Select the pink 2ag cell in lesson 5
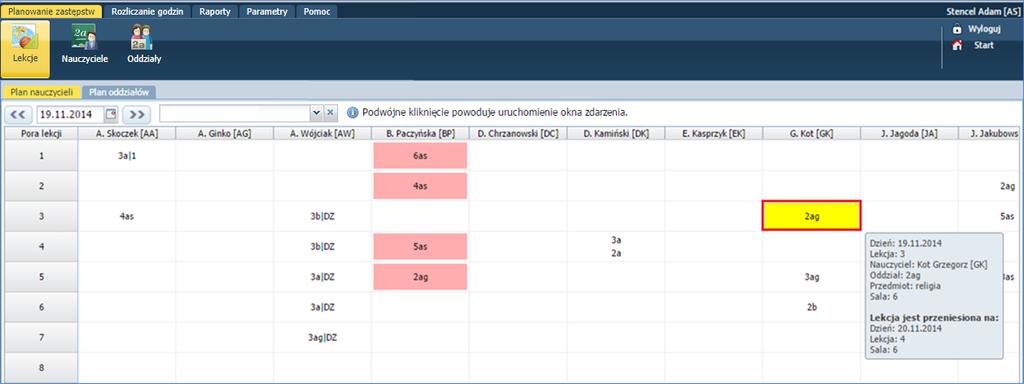Image resolution: width=1024 pixels, height=384 pixels. [420, 277]
